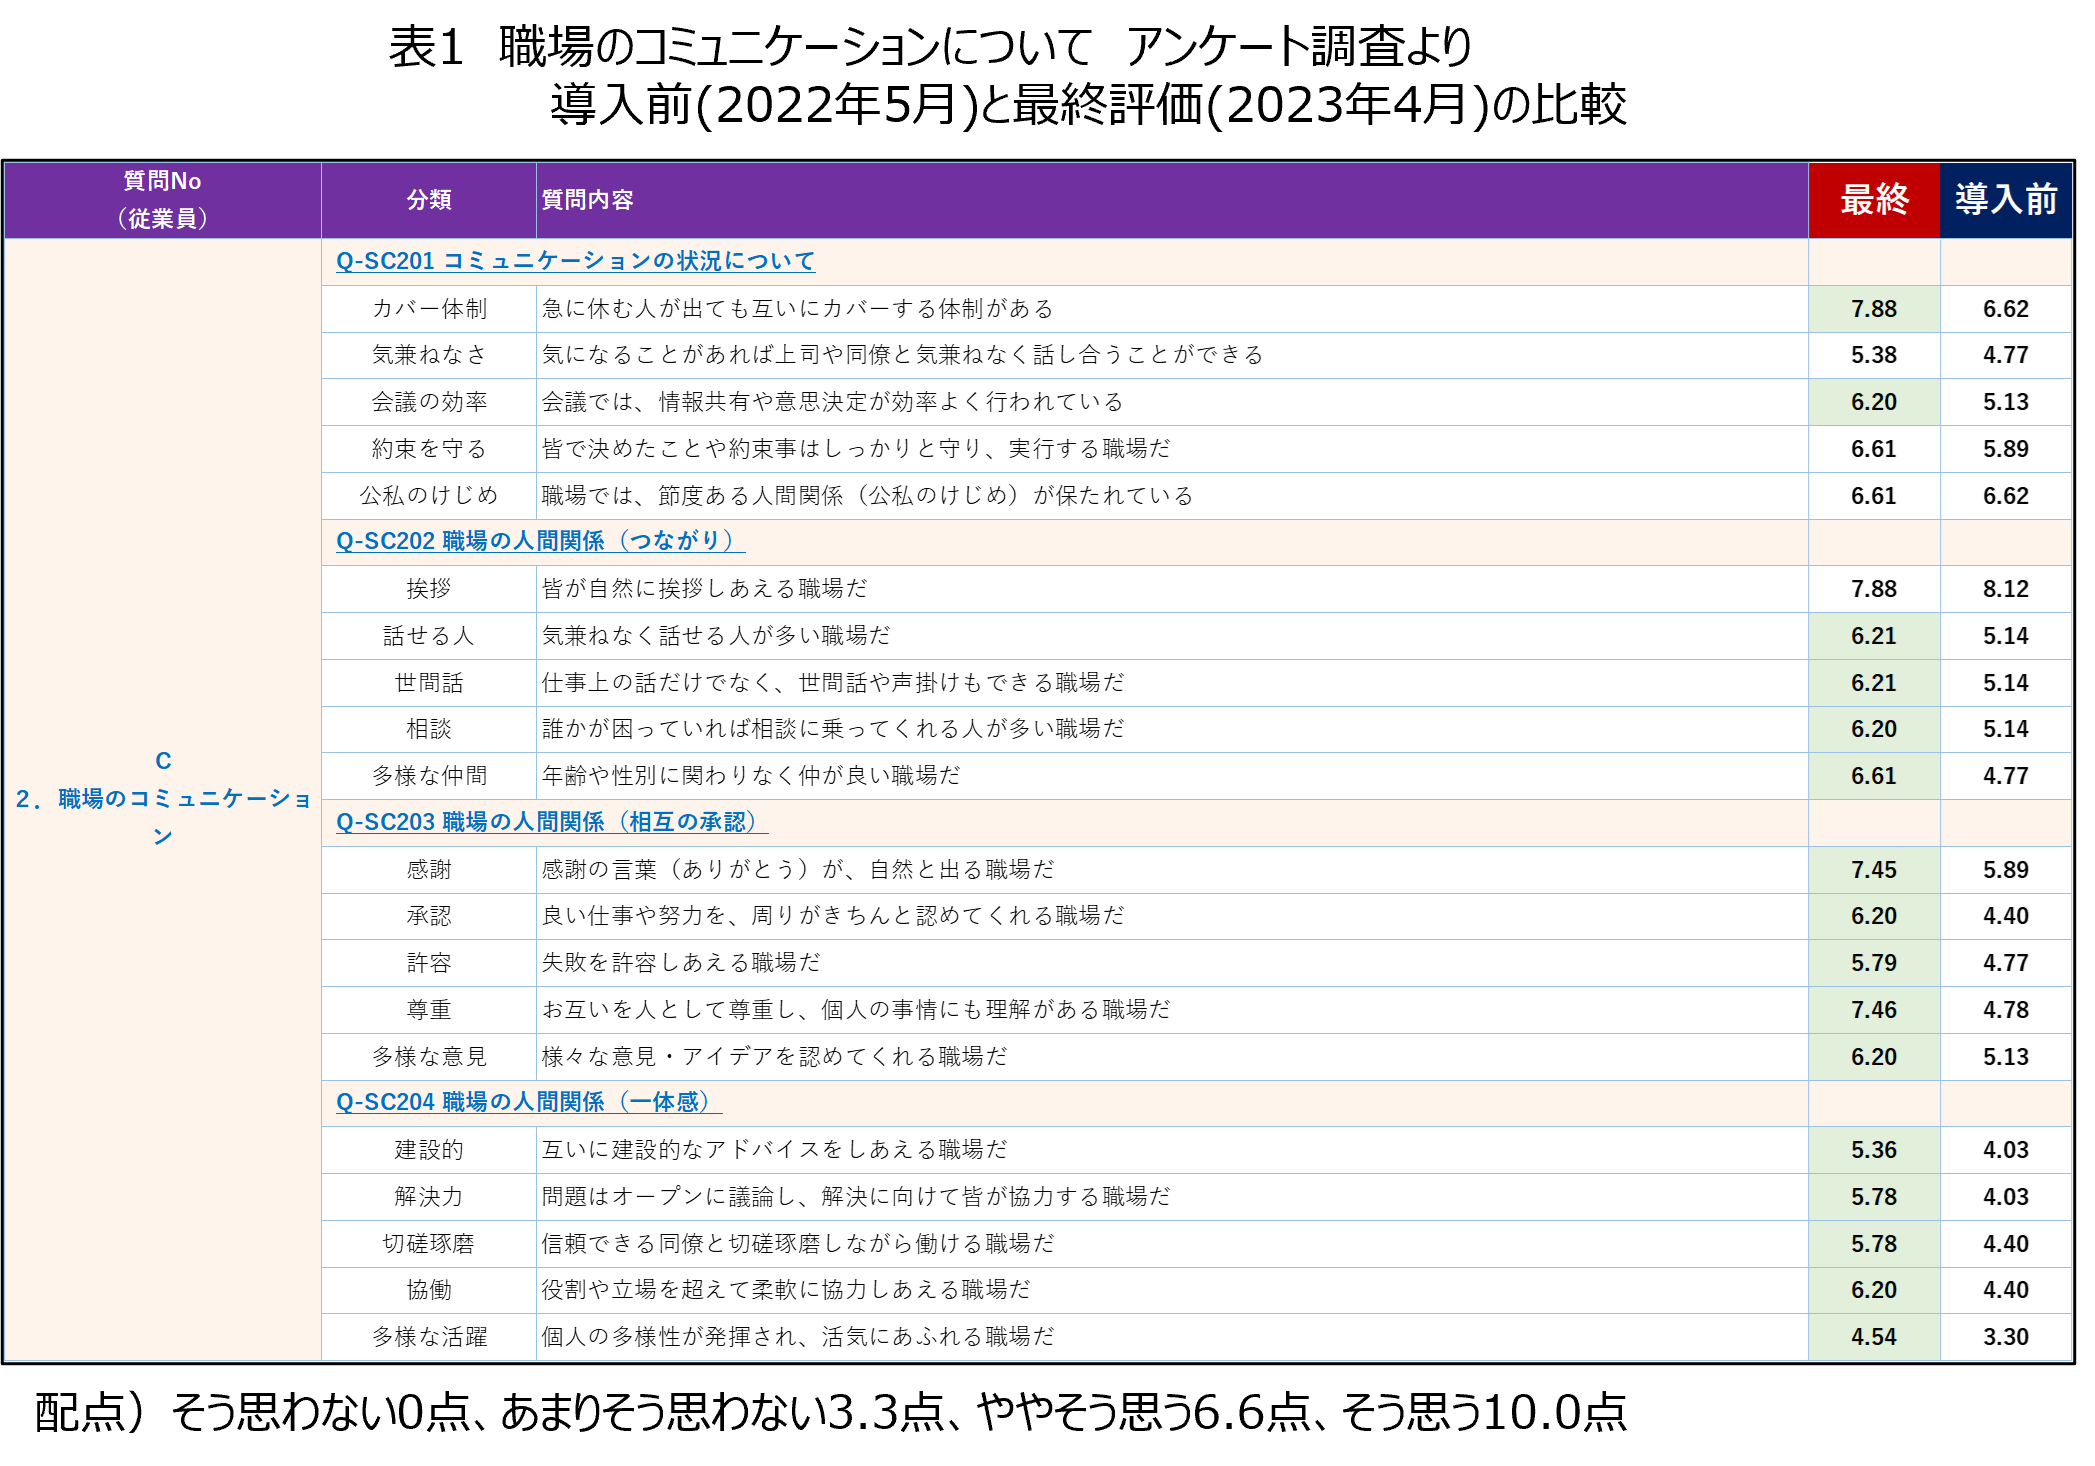Click the Q-SC201 section's 6.20 score cell

pos(1874,402)
